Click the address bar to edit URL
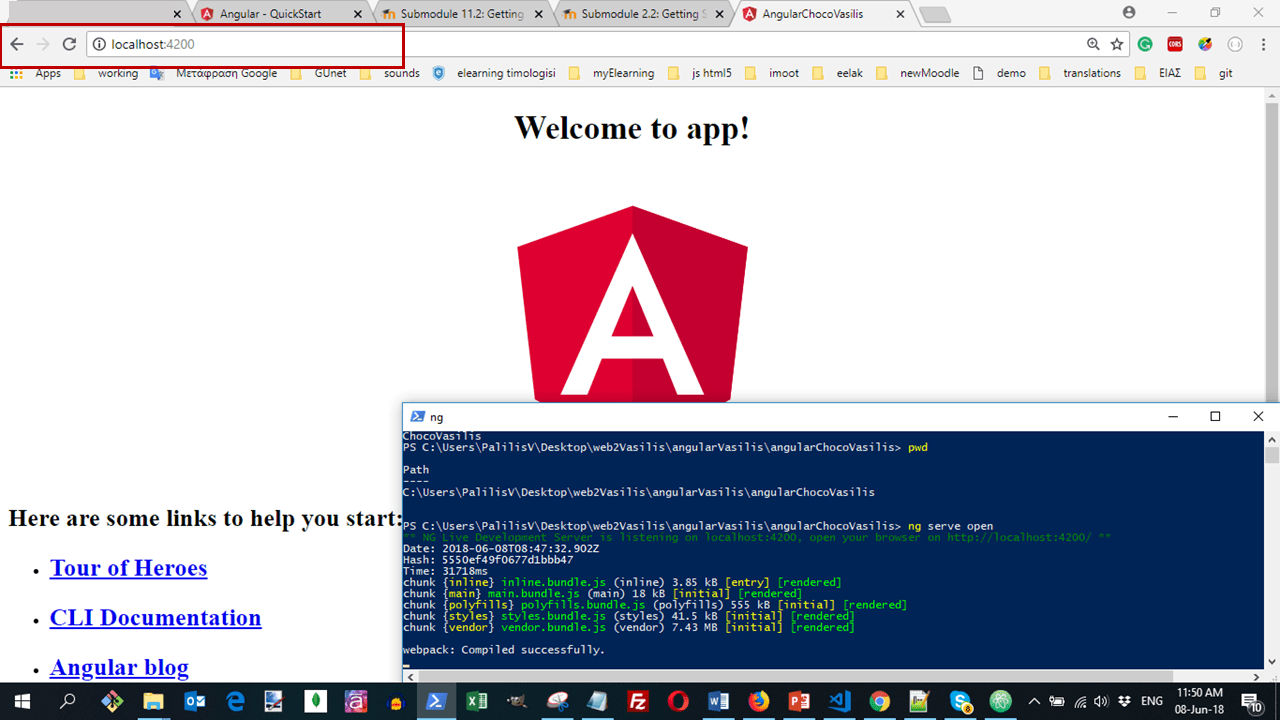 (x=250, y=45)
